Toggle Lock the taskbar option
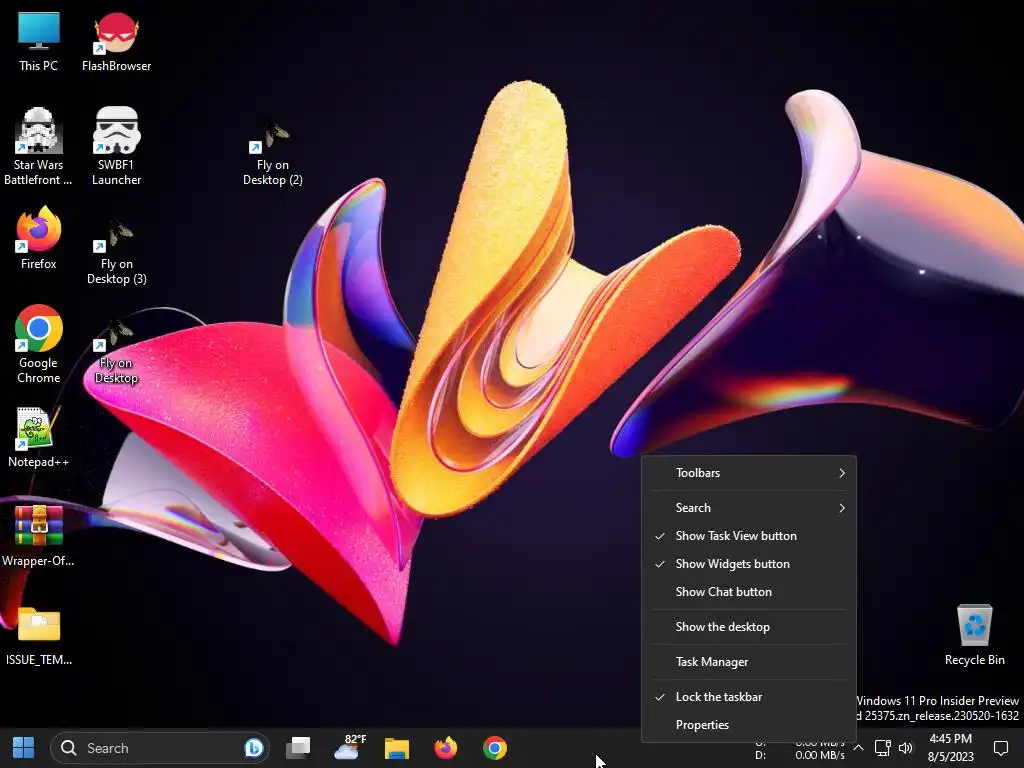This screenshot has height=768, width=1024. [x=748, y=697]
